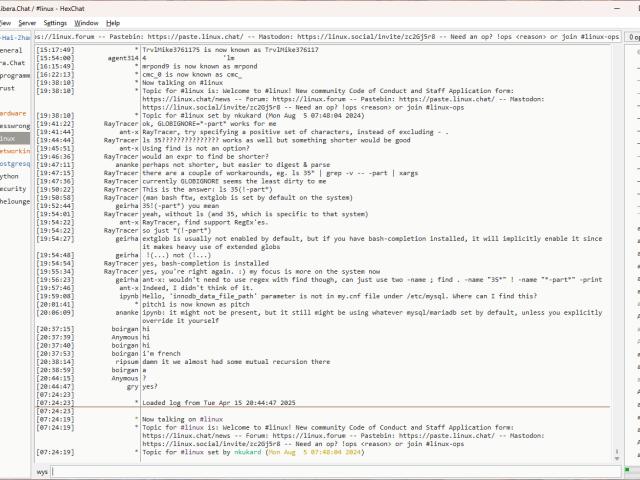Click the 'wys' nickname button
The width and height of the screenshot is (640, 480).
tap(42, 470)
